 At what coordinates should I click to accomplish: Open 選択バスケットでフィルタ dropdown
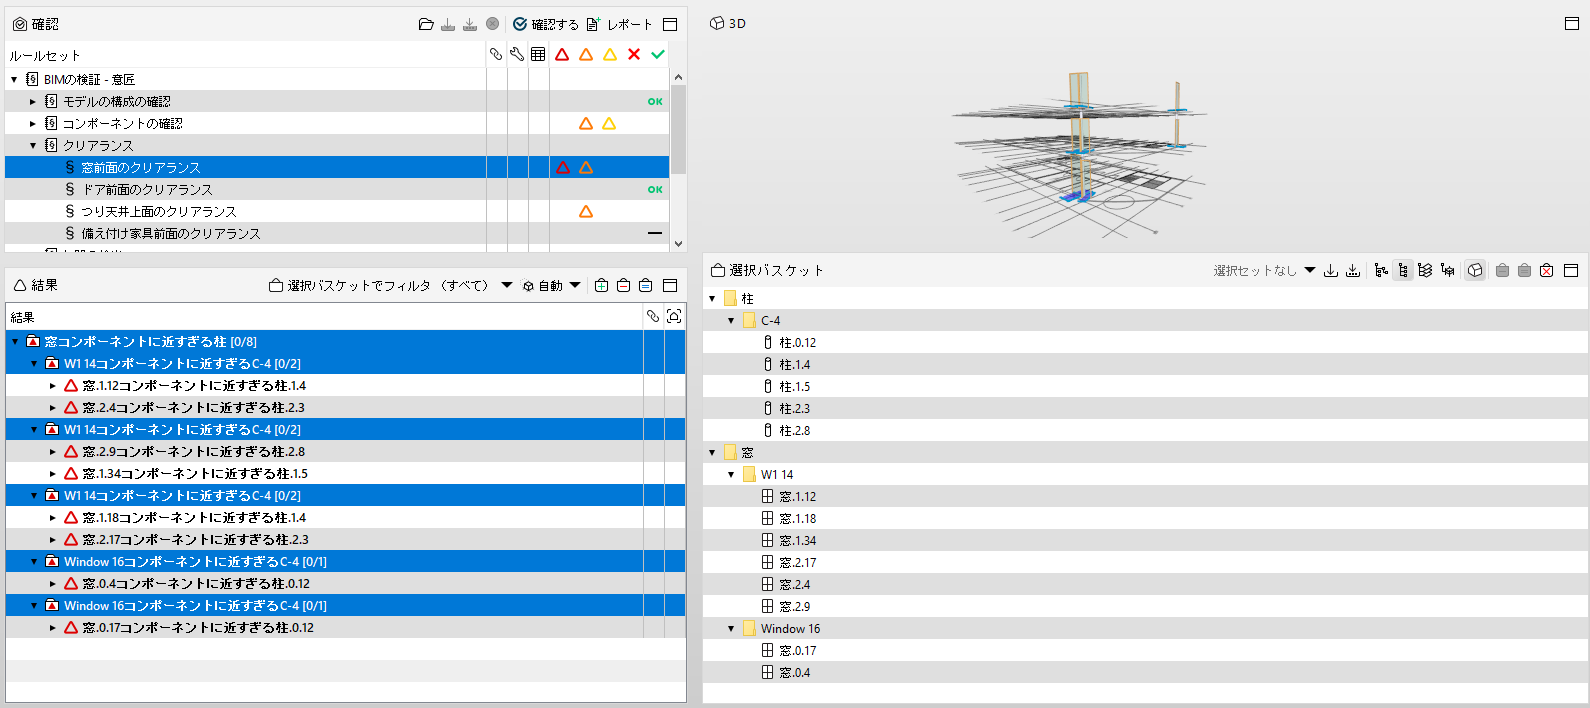click(x=507, y=285)
